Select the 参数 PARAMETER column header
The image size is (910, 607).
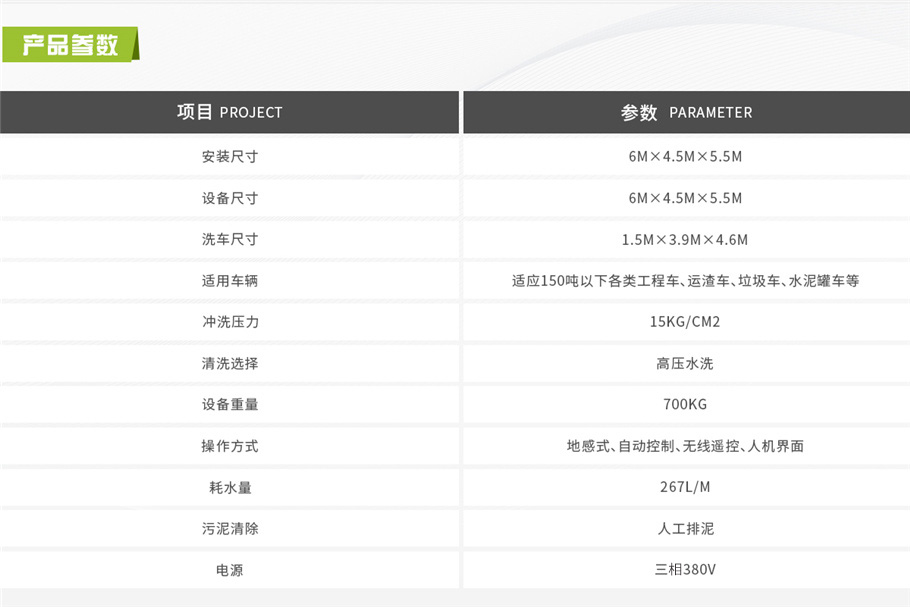point(685,112)
